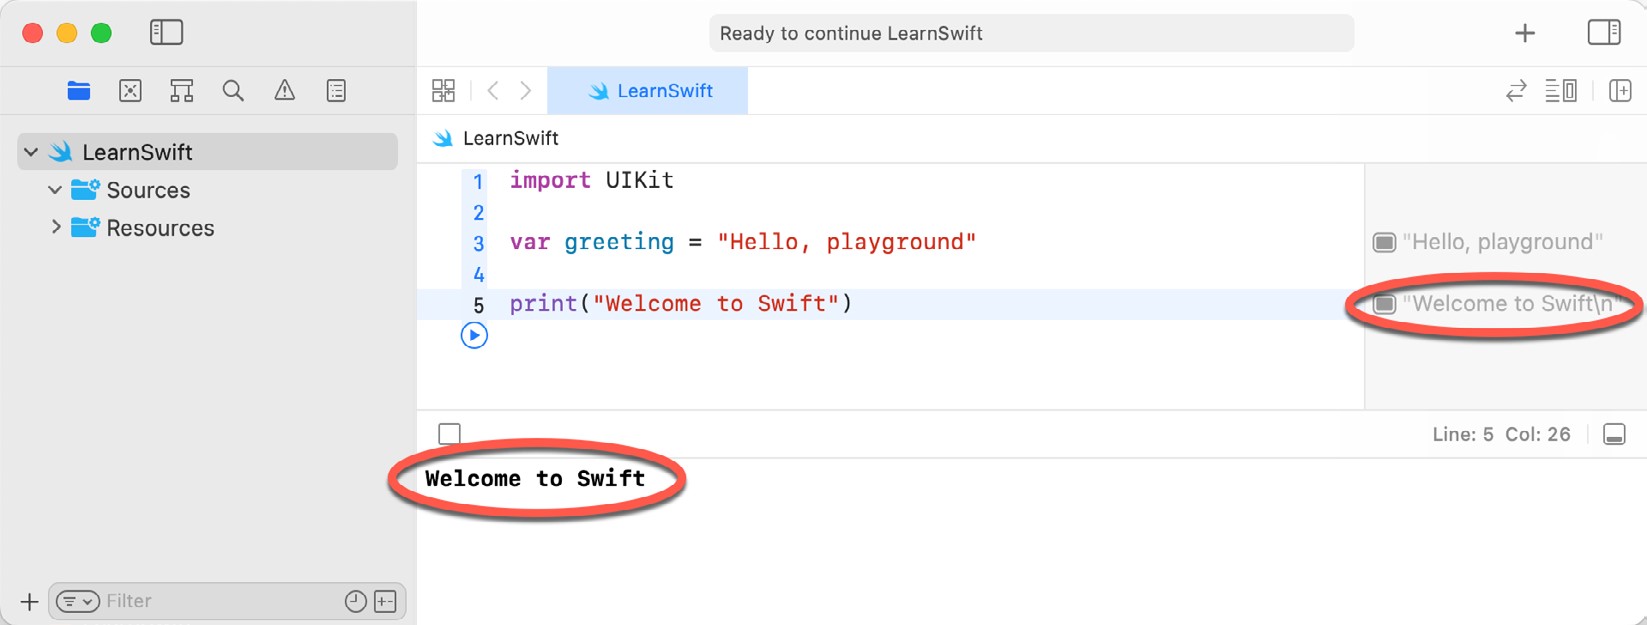Minimize the window with yellow button
This screenshot has width=1647, height=625.
(x=67, y=33)
